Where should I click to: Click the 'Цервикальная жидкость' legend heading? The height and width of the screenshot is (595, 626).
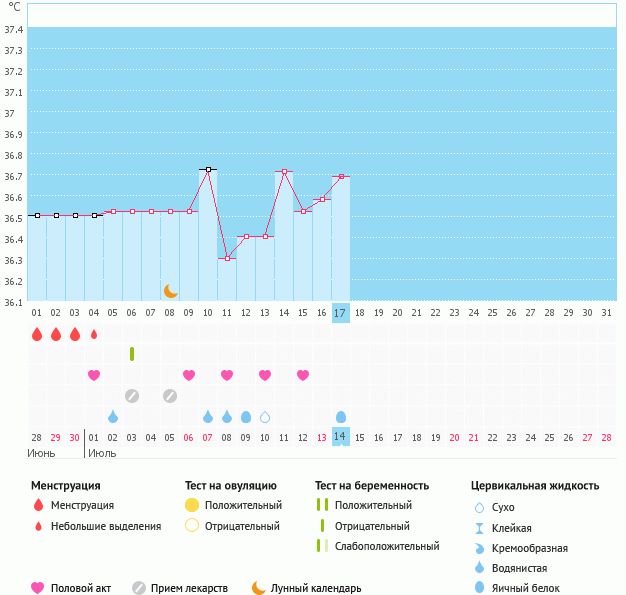tap(535, 485)
